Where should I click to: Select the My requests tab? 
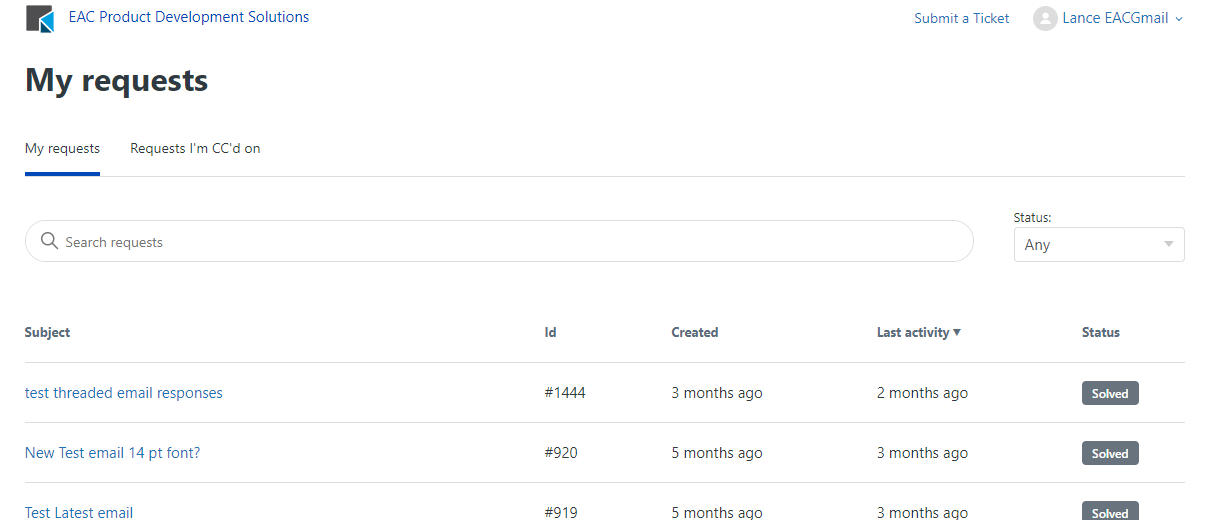(62, 148)
